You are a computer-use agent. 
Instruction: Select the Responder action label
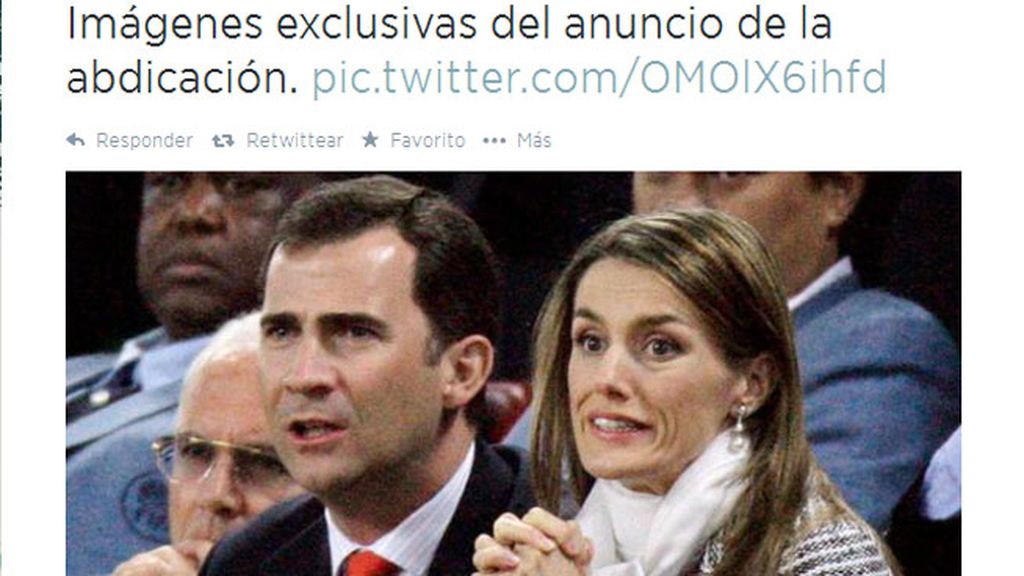pos(144,140)
